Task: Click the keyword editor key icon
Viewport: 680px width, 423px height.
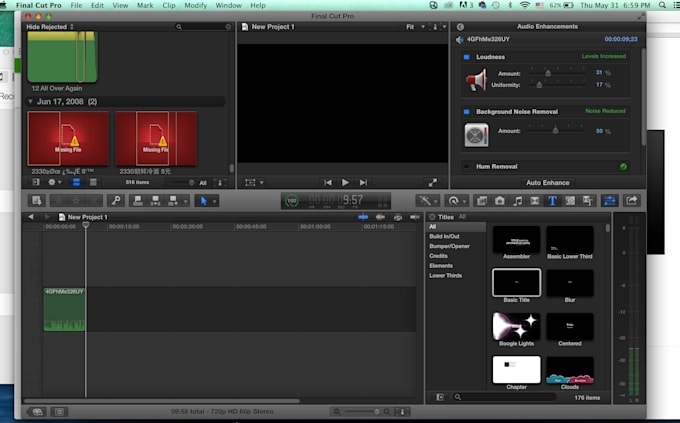Action: point(115,201)
